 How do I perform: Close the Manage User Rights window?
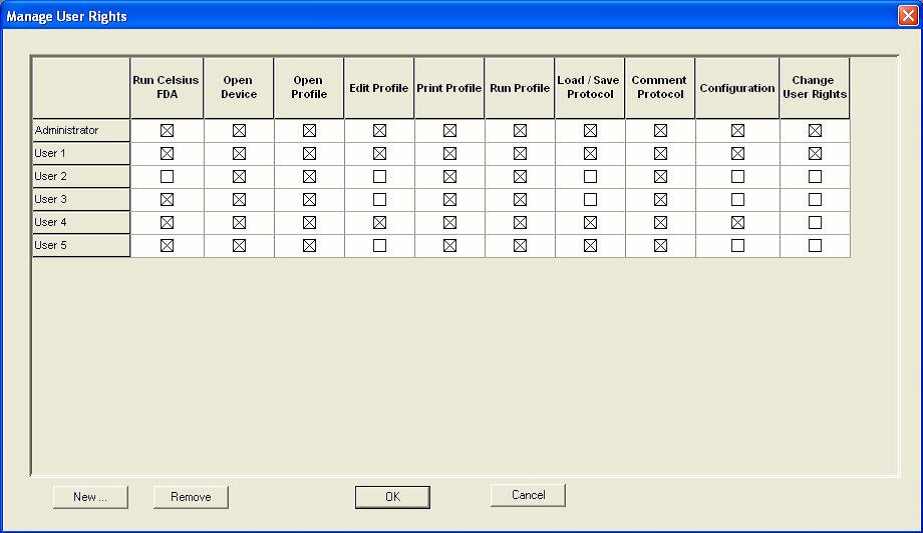[907, 16]
